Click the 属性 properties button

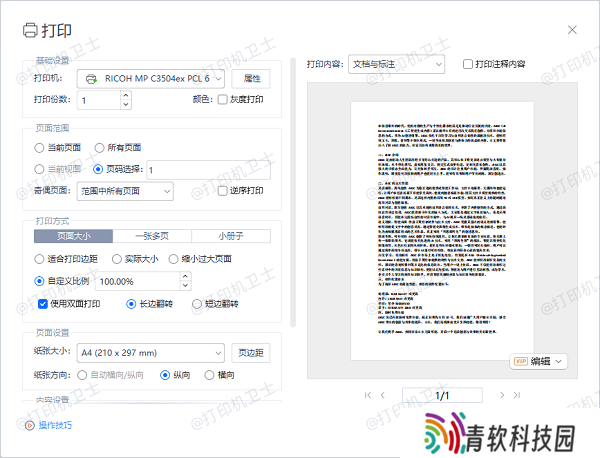point(251,79)
